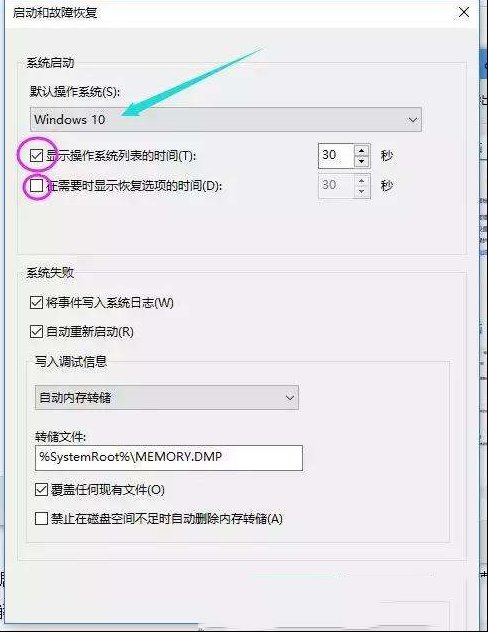Disable 自动重新启动(R) checkbox
The image size is (488, 632).
coord(36,332)
